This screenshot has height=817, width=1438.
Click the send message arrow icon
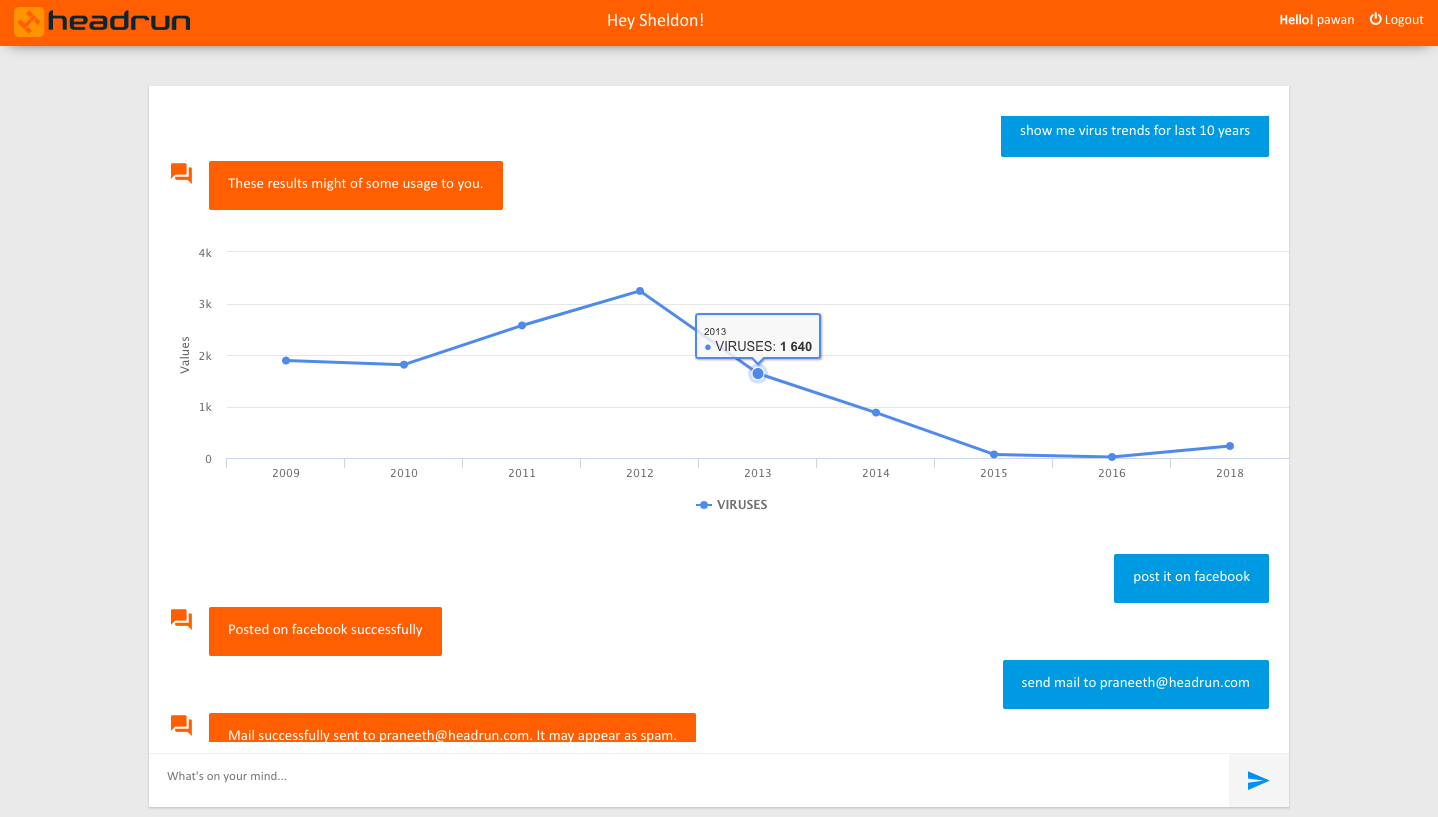point(1258,780)
